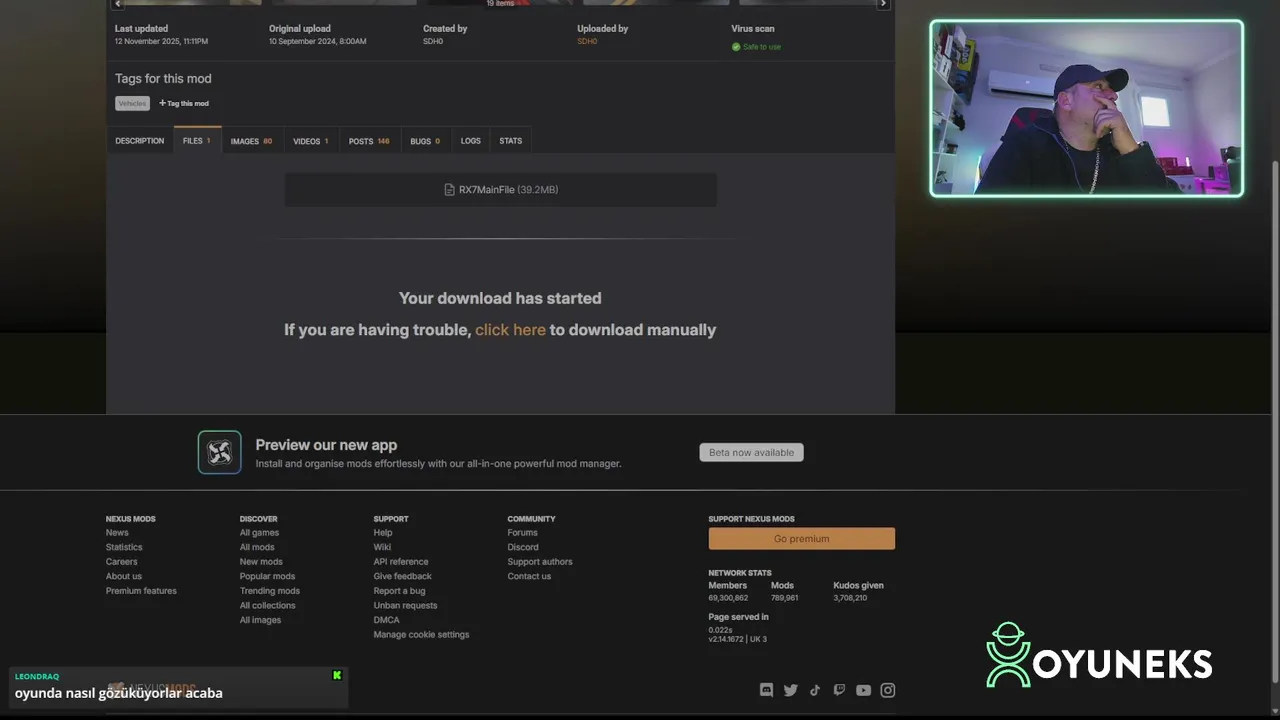Screen dimensions: 1280x720
Task: Open the Discord icon in footer
Action: tap(766, 690)
